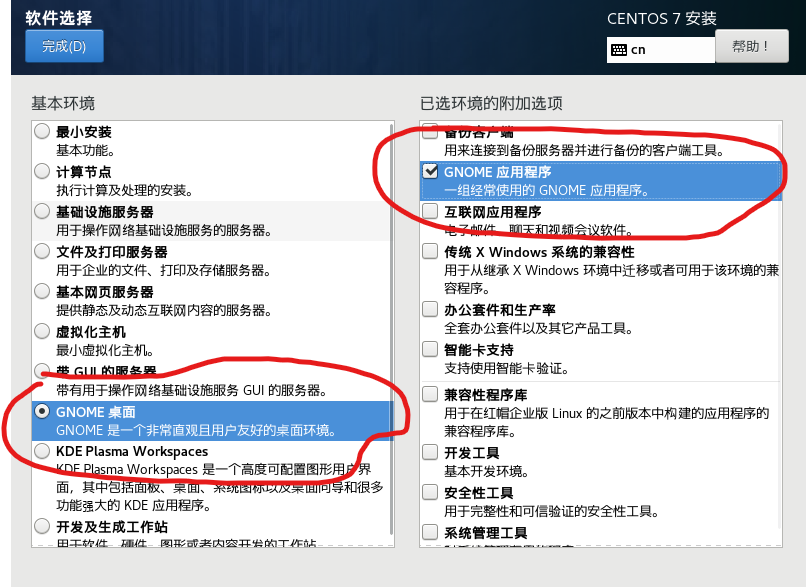806x587 pixels.
Task: Click the 完成(D) done button
Action: click(64, 46)
